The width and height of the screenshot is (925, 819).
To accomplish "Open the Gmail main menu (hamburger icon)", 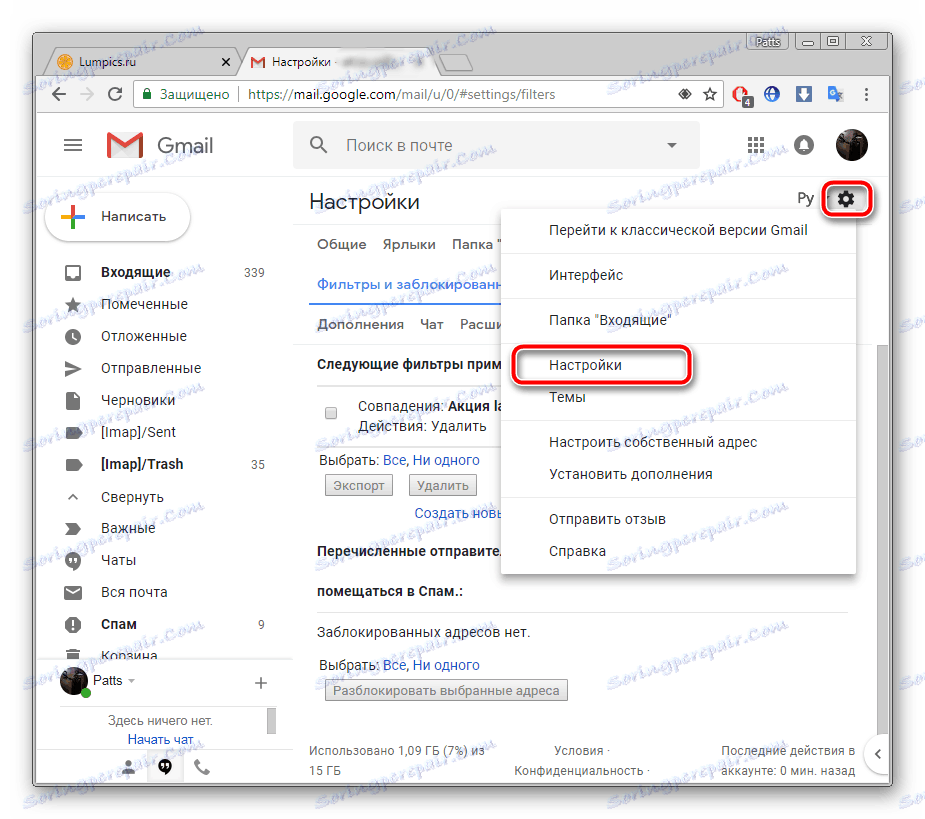I will (x=73, y=145).
